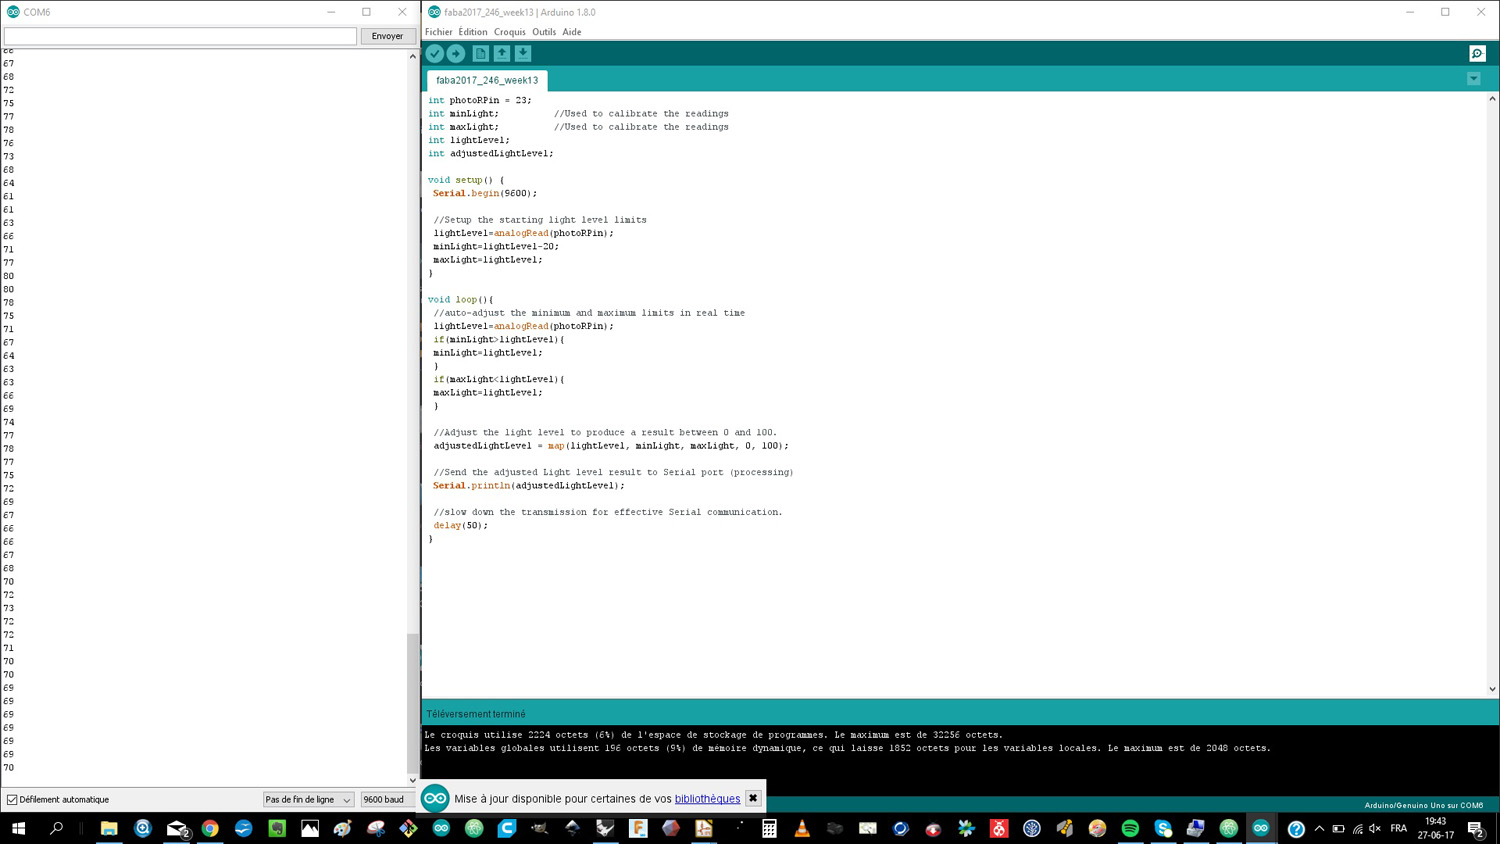Open File Explorer from the taskbar
Image resolution: width=1500 pixels, height=844 pixels.
click(x=109, y=828)
